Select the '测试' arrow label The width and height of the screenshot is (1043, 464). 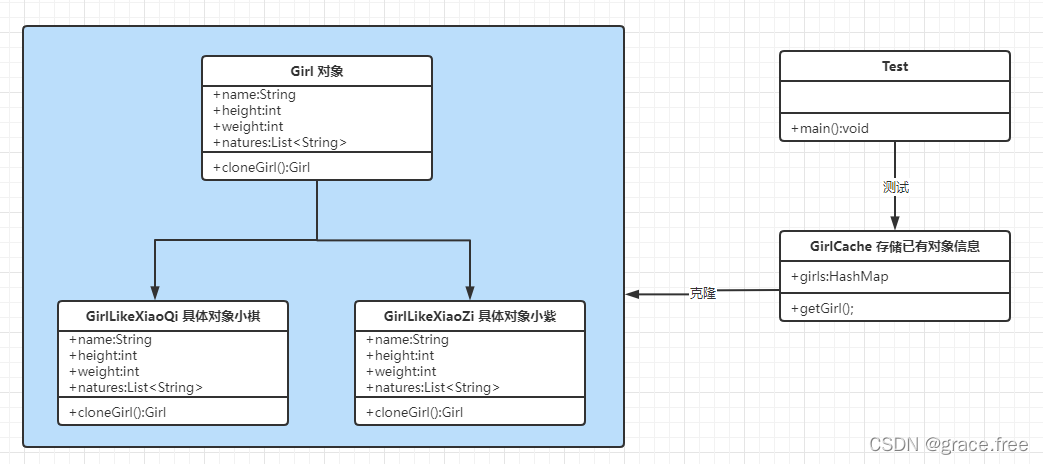(895, 187)
